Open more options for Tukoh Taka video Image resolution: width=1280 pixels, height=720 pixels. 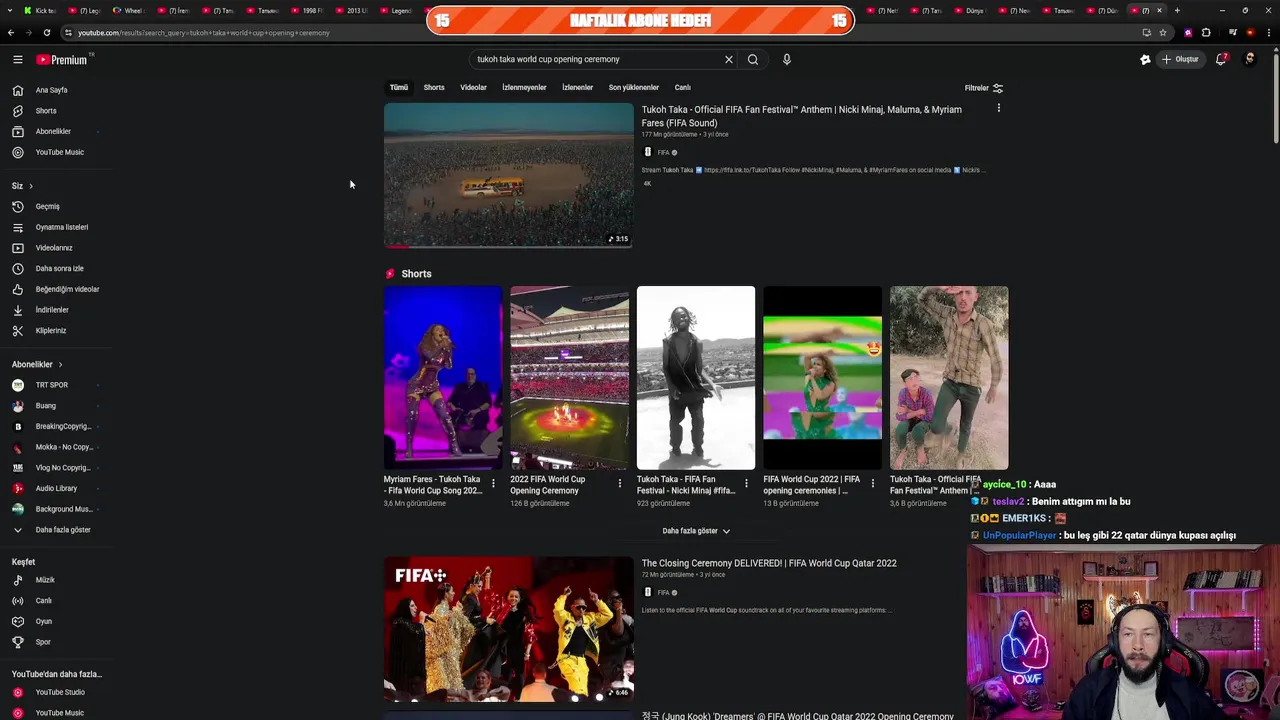(998, 108)
